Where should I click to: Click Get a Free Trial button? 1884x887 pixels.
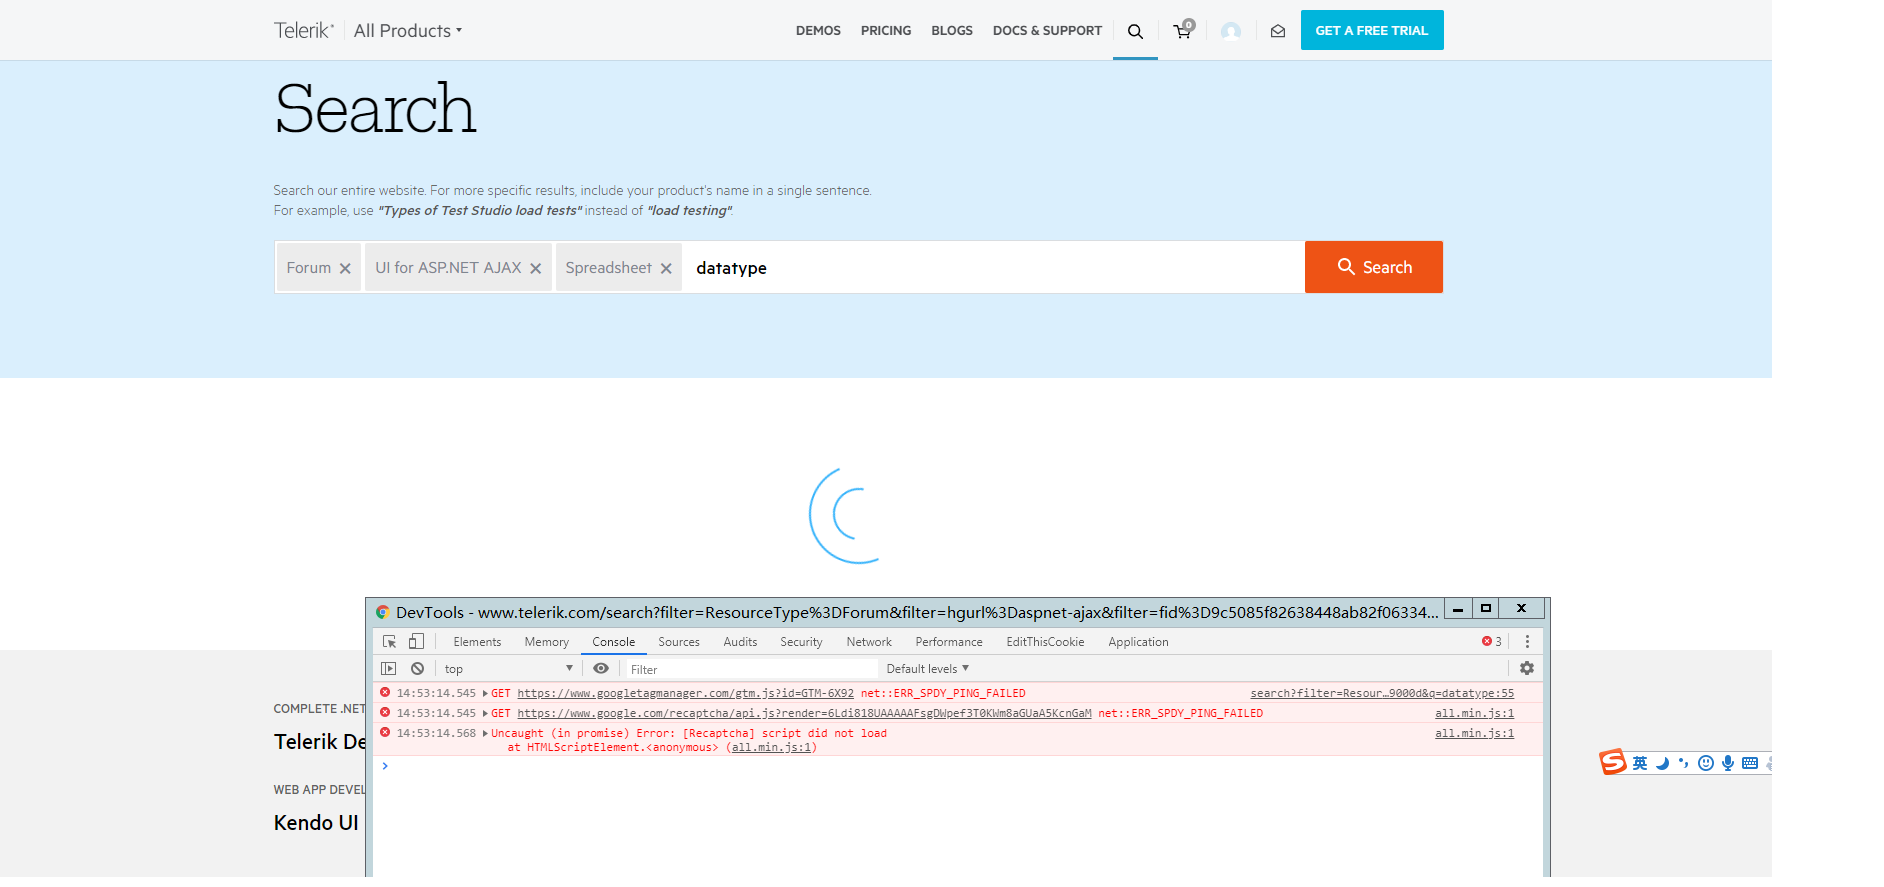1372,30
